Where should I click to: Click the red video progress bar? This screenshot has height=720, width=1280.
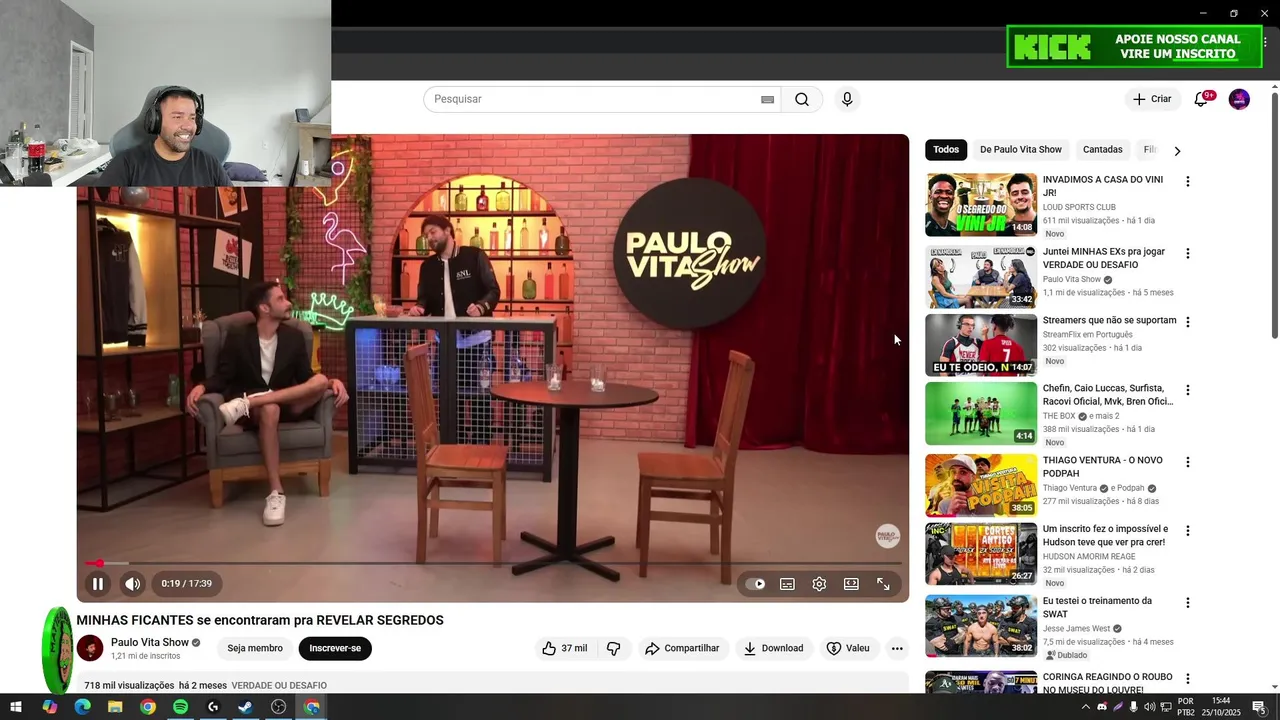coord(493,563)
